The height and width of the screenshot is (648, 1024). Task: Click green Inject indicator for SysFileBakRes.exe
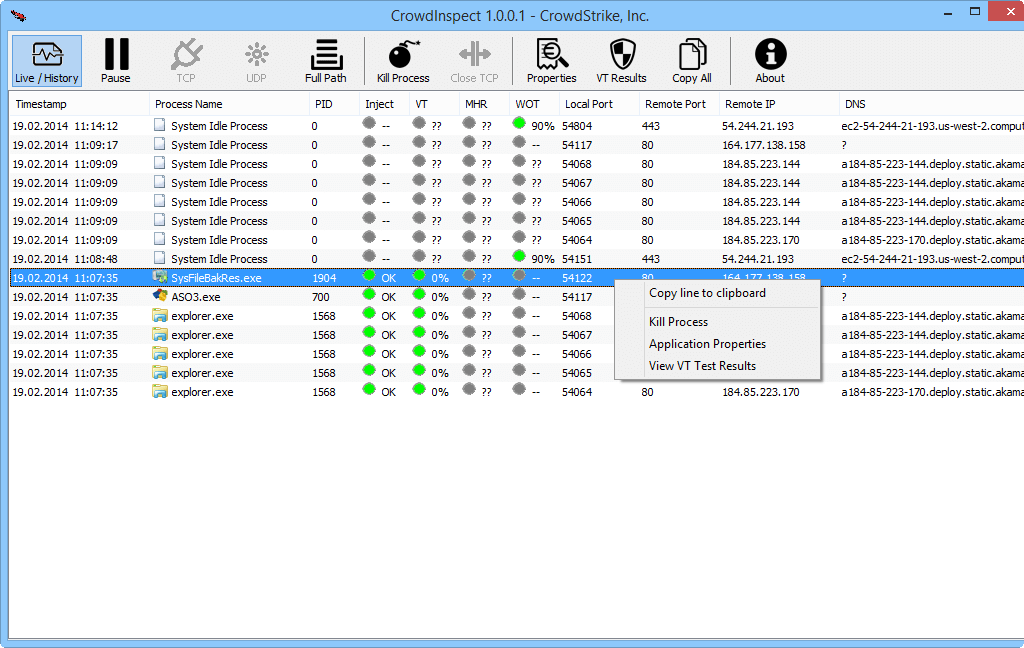[369, 275]
